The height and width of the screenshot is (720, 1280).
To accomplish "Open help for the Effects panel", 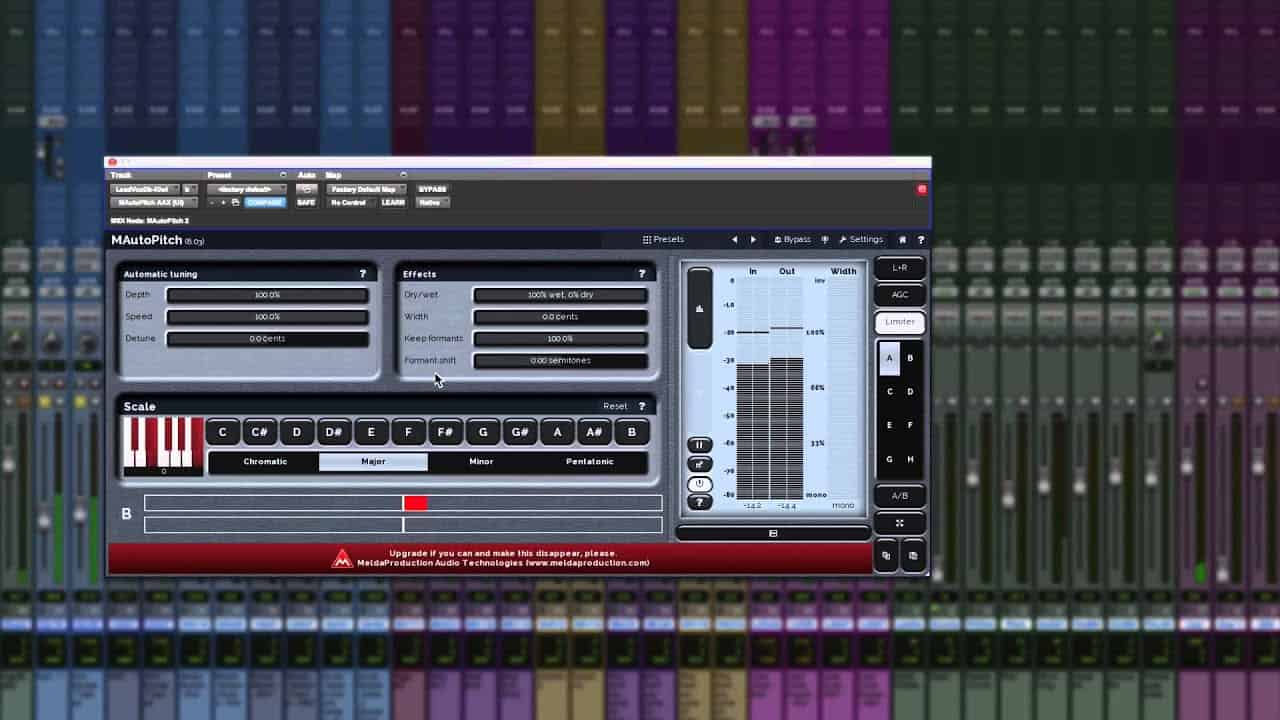I will point(642,274).
